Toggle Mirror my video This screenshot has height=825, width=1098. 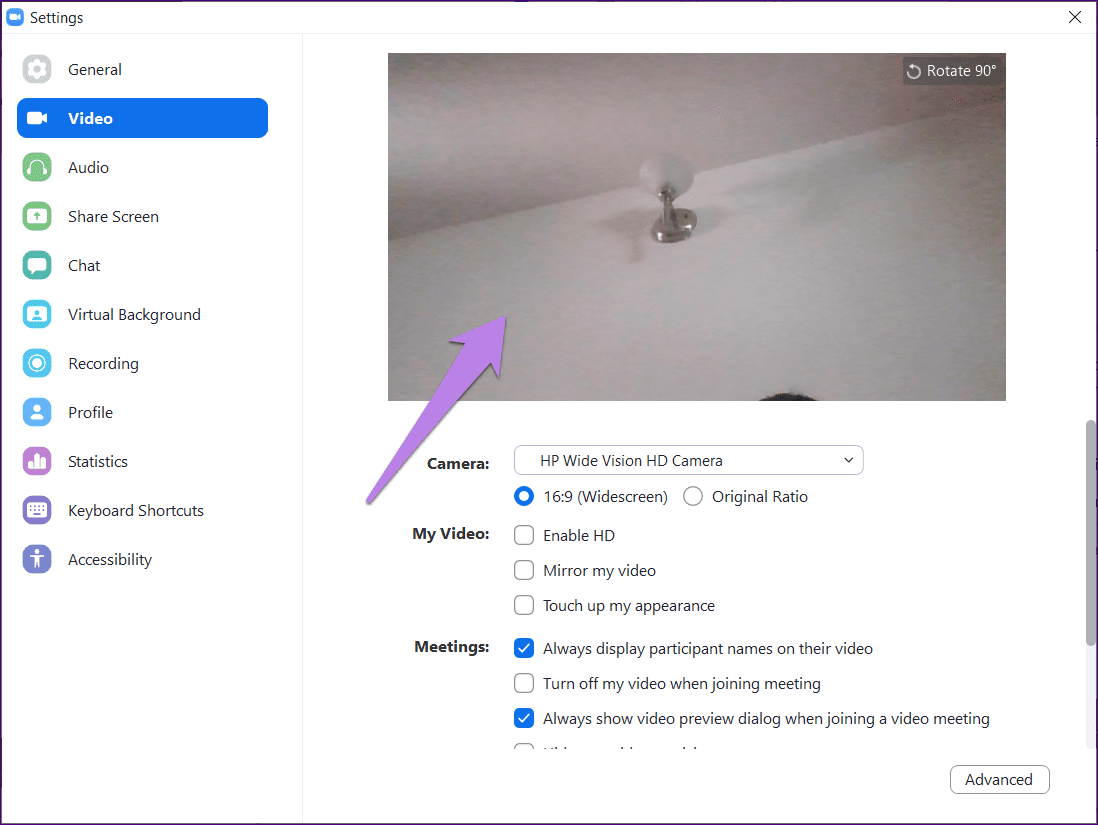point(524,571)
